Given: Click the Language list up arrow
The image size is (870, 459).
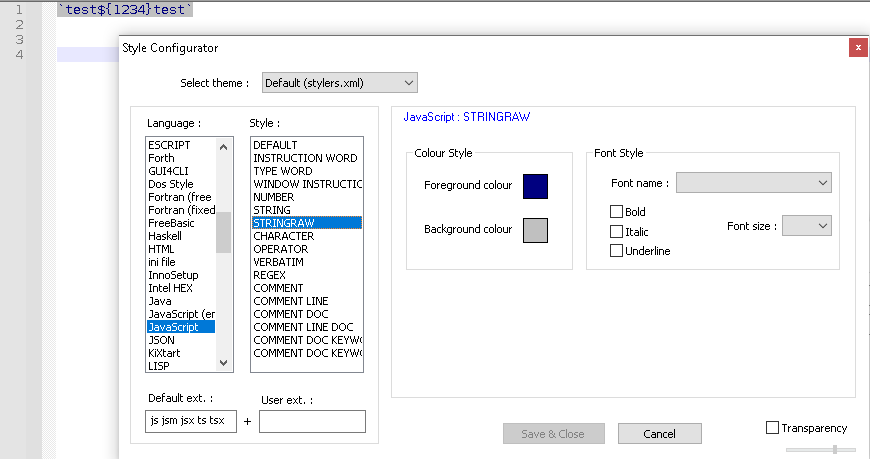Looking at the screenshot, I should [224, 147].
